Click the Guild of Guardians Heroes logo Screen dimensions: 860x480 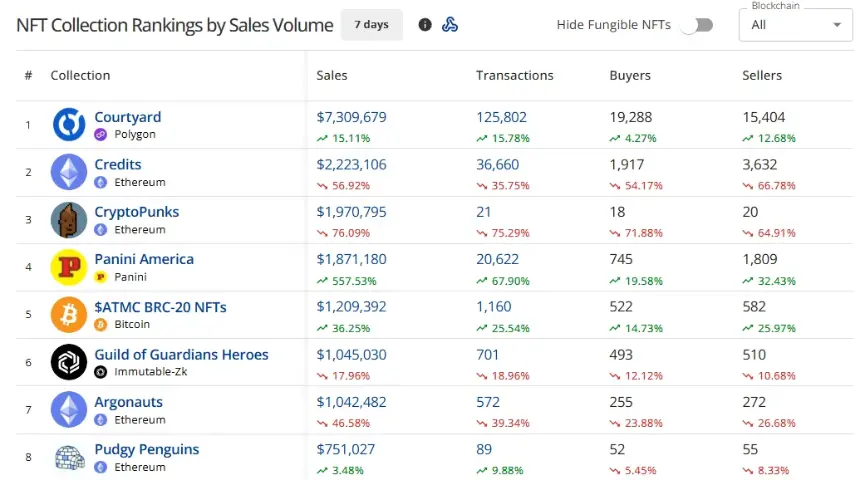[69, 362]
